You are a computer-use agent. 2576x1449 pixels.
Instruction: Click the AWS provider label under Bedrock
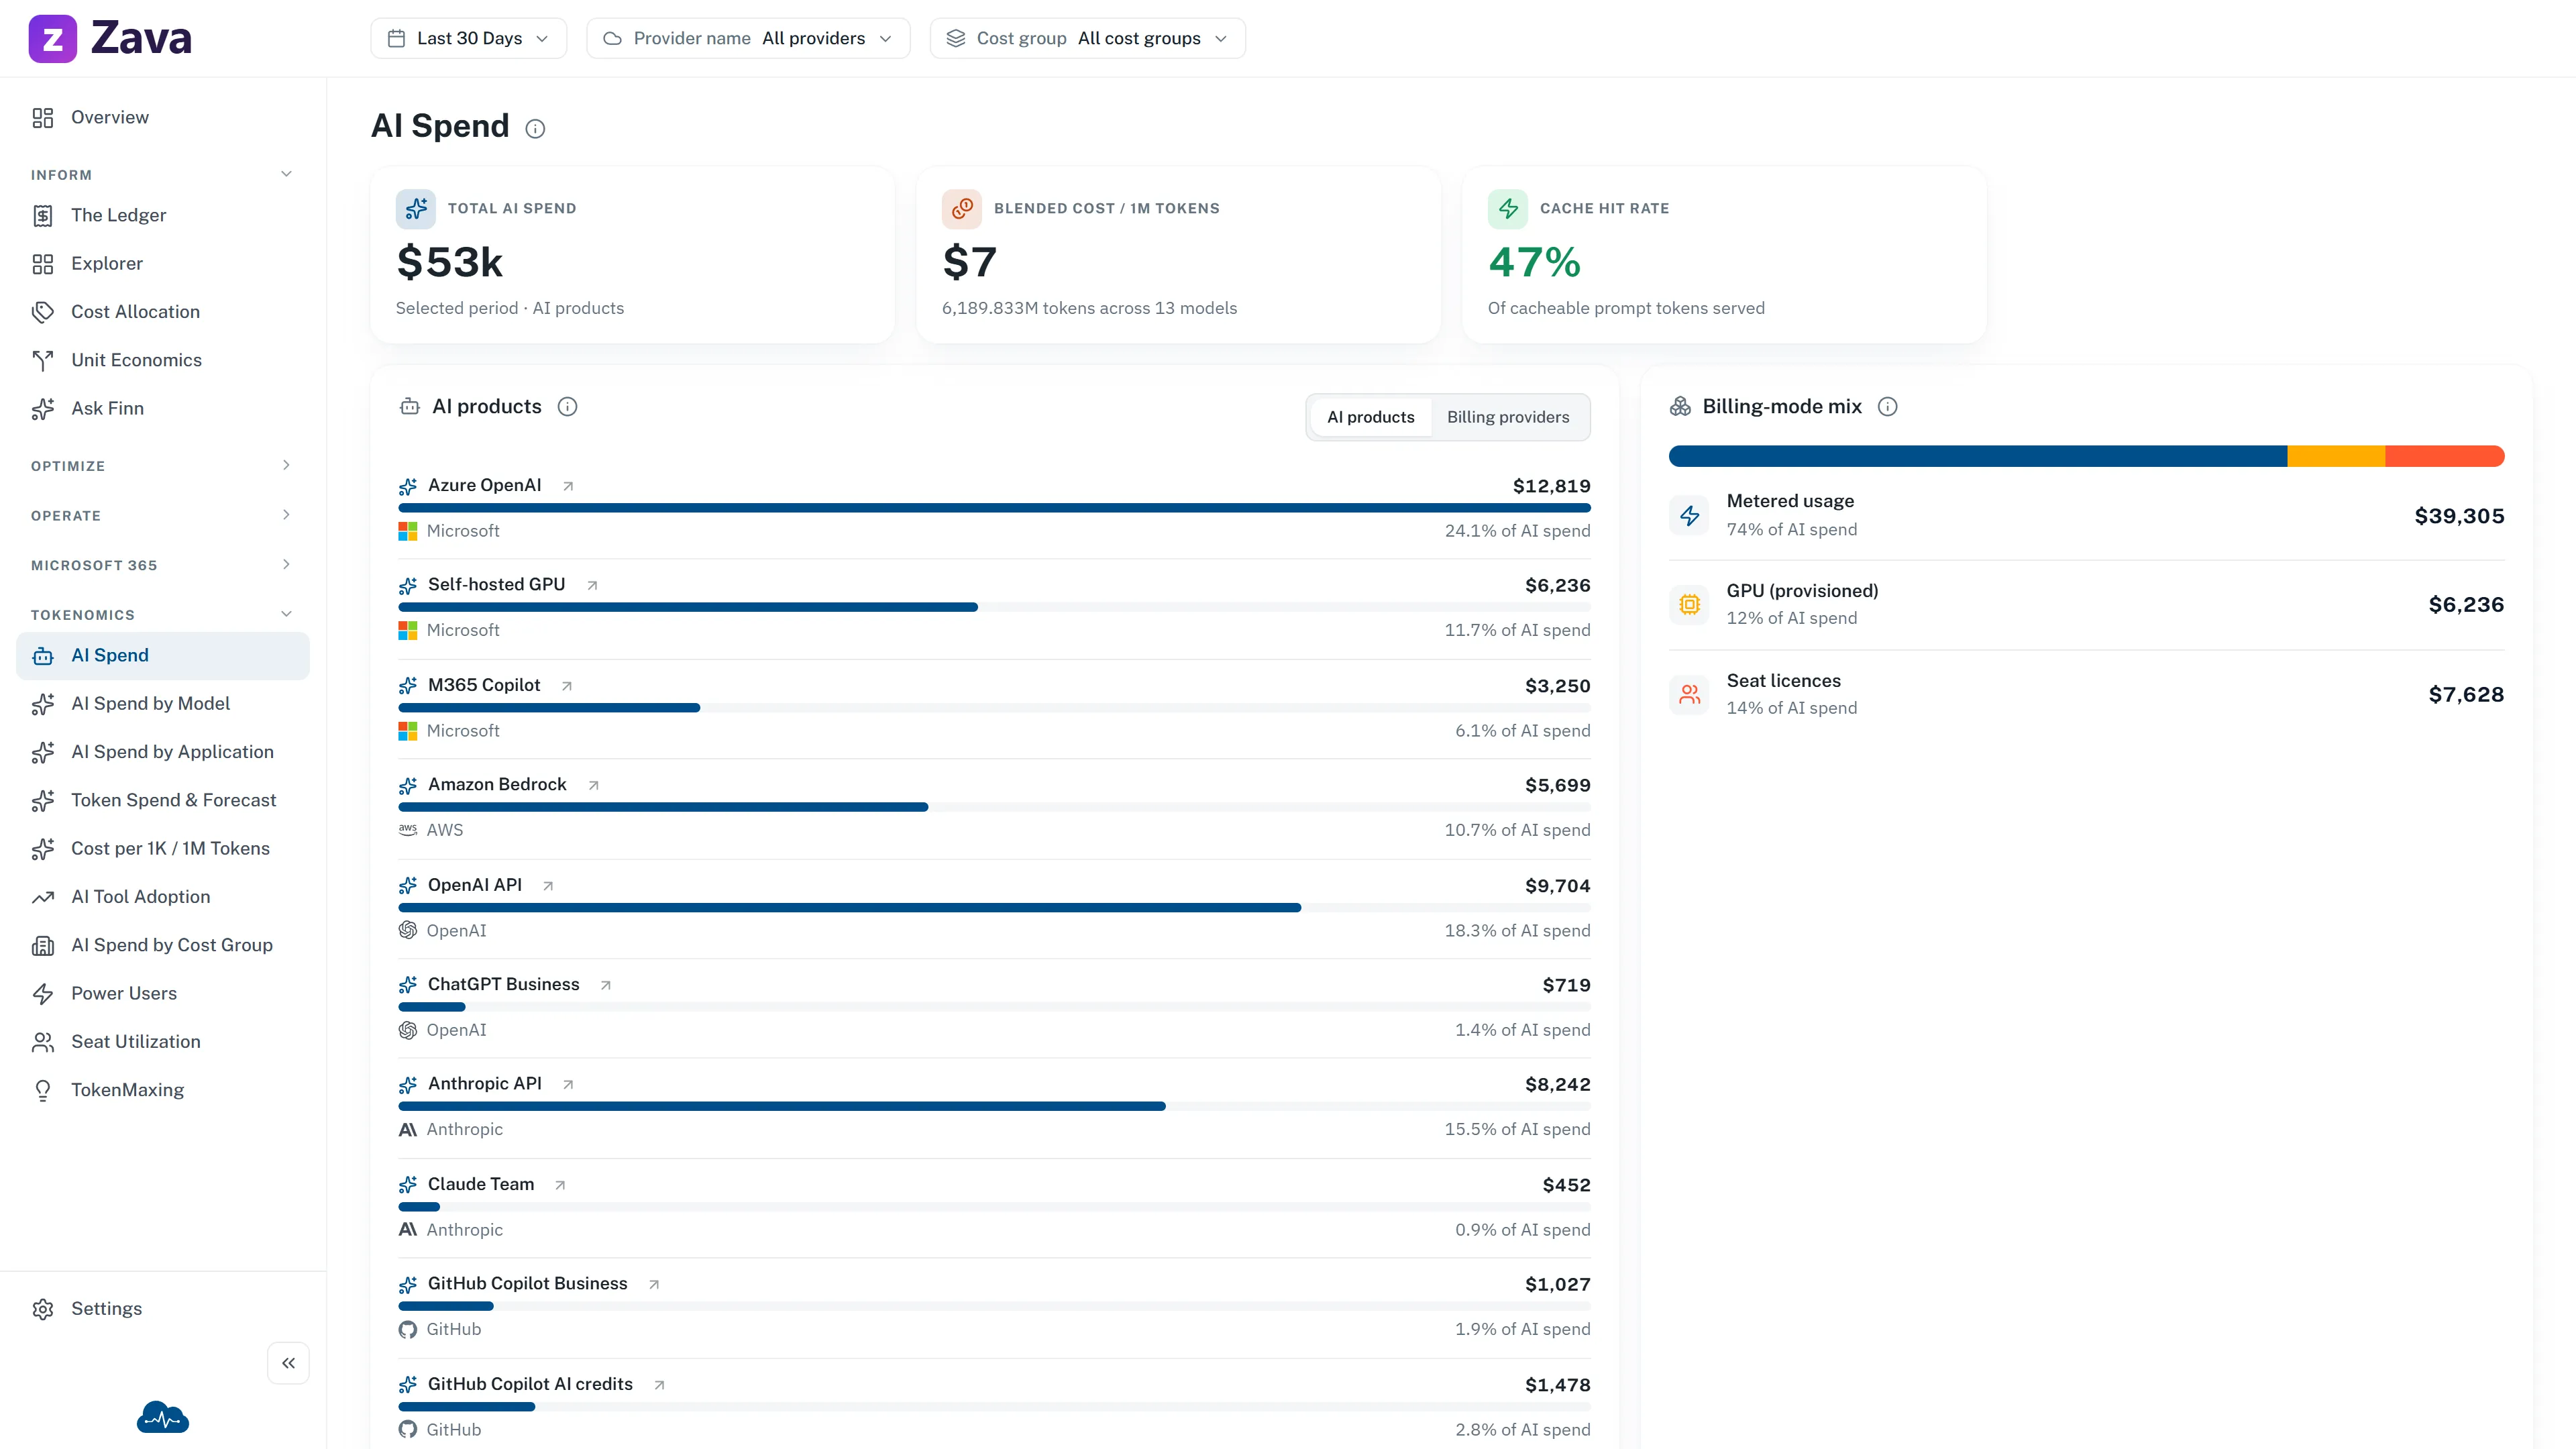444,831
